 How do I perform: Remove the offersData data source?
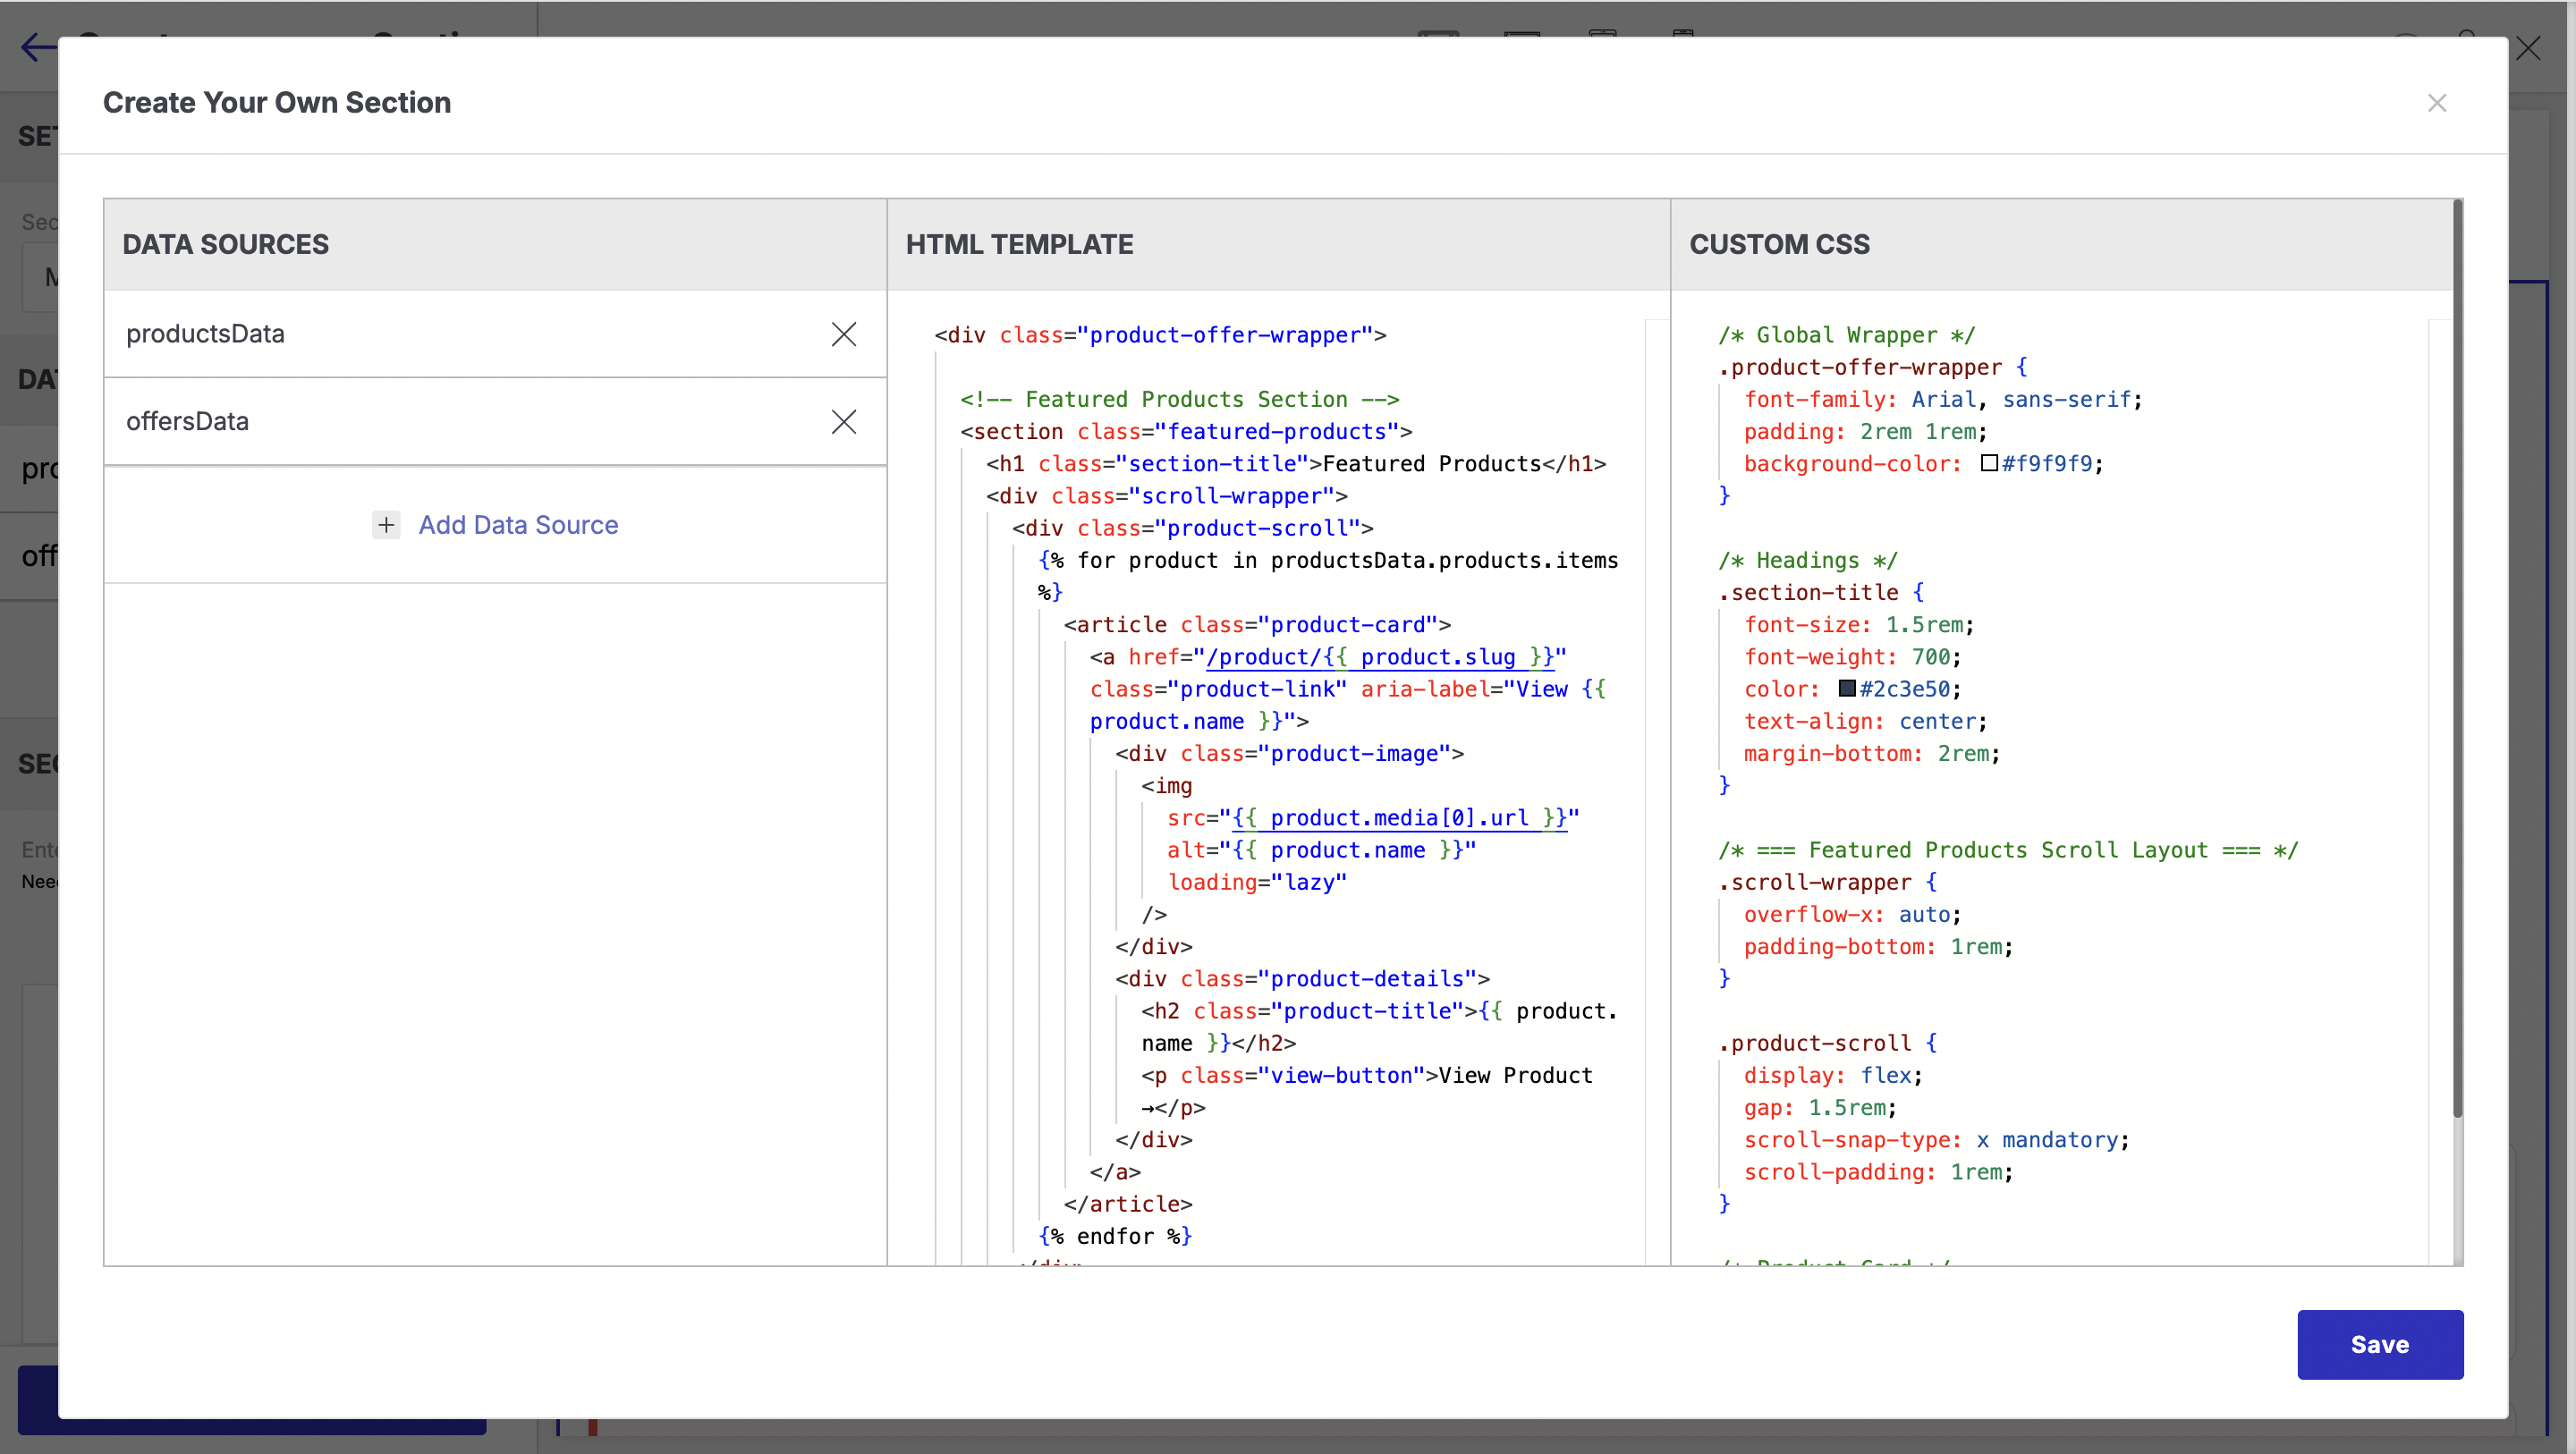point(843,422)
